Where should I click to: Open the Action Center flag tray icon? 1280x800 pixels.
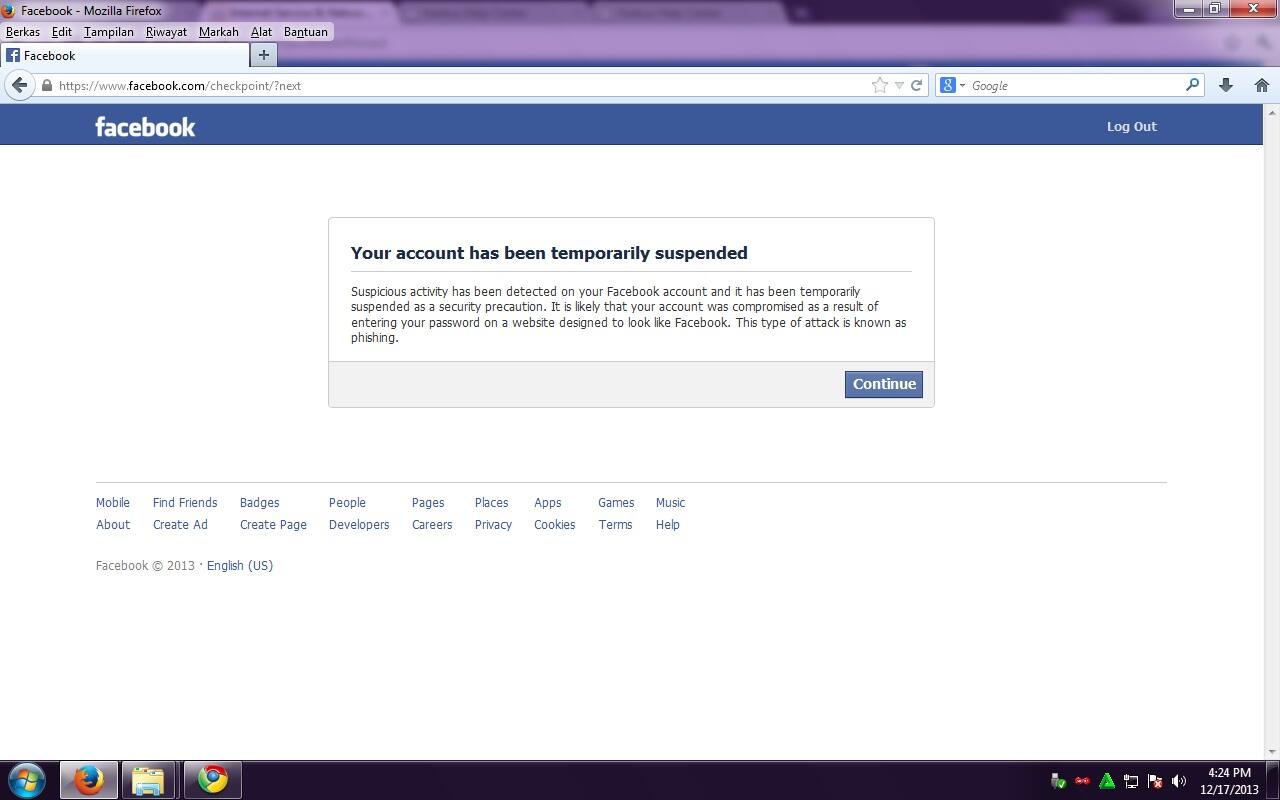tap(1155, 781)
